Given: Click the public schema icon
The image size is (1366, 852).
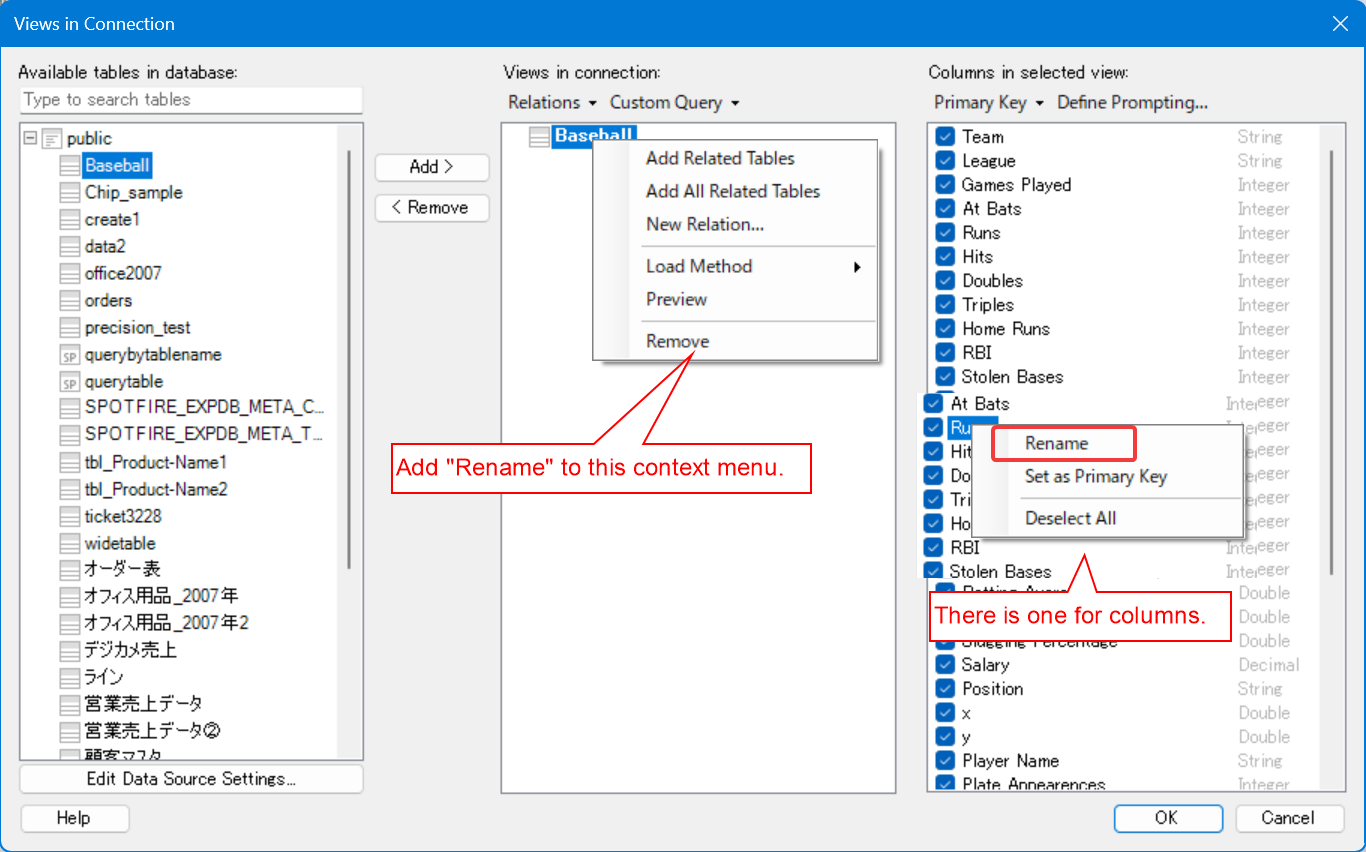Looking at the screenshot, I should pyautogui.click(x=52, y=139).
